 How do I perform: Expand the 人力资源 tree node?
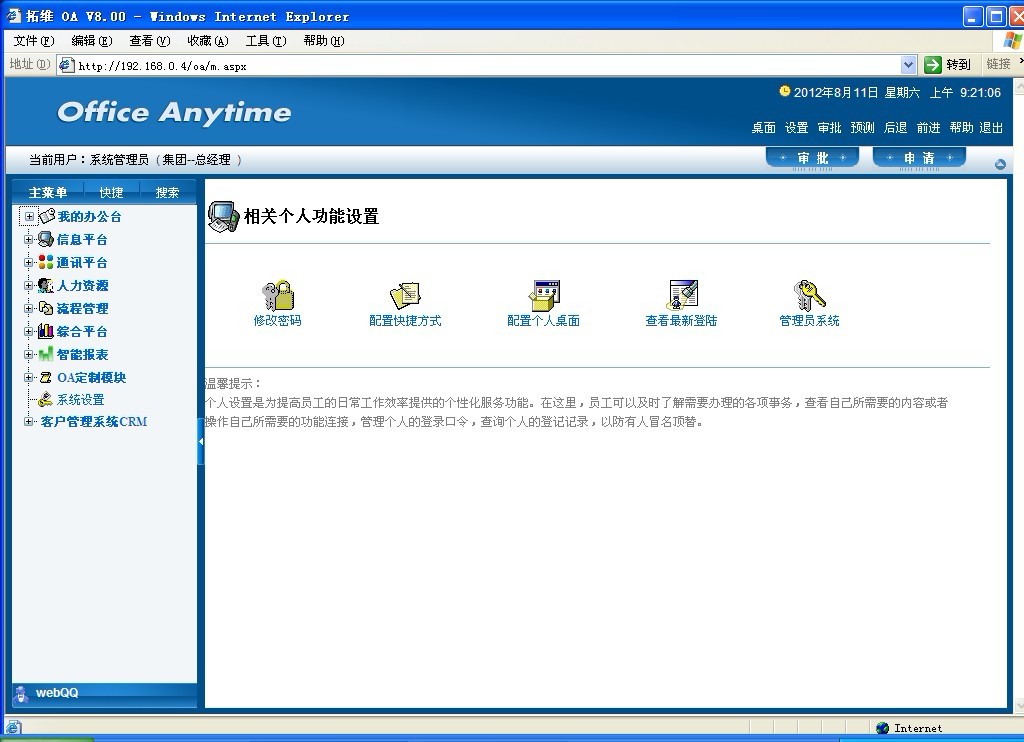pyautogui.click(x=30, y=286)
